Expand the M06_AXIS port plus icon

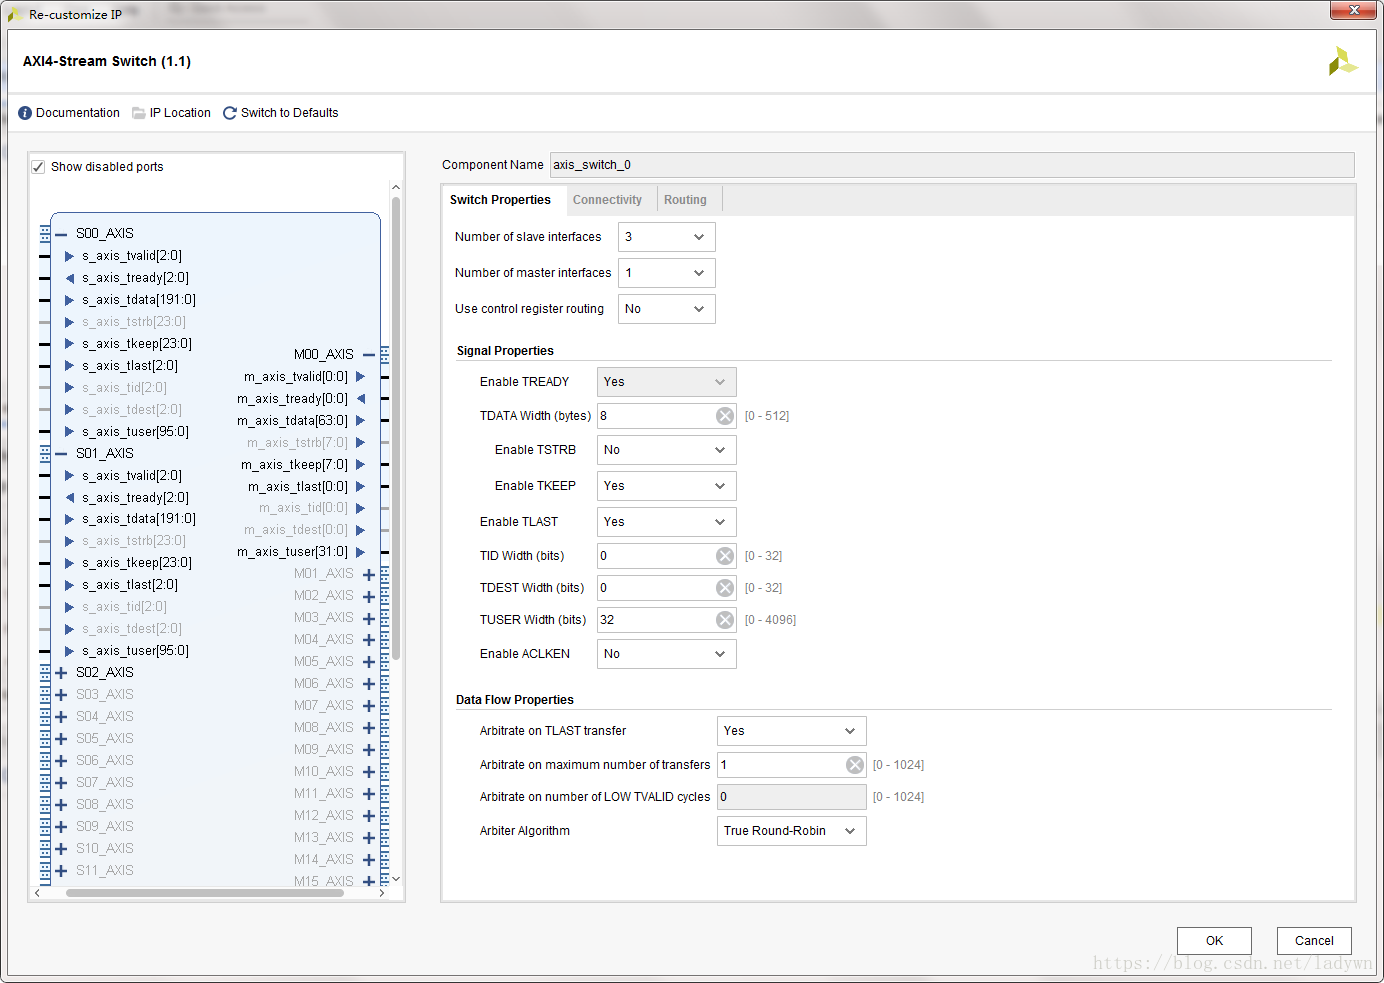pos(369,684)
